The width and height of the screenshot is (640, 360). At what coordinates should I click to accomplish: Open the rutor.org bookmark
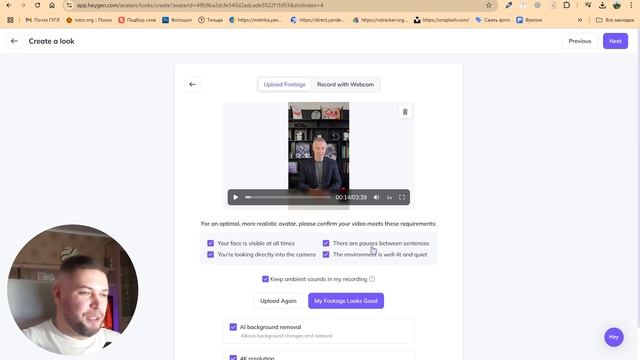tap(89, 20)
